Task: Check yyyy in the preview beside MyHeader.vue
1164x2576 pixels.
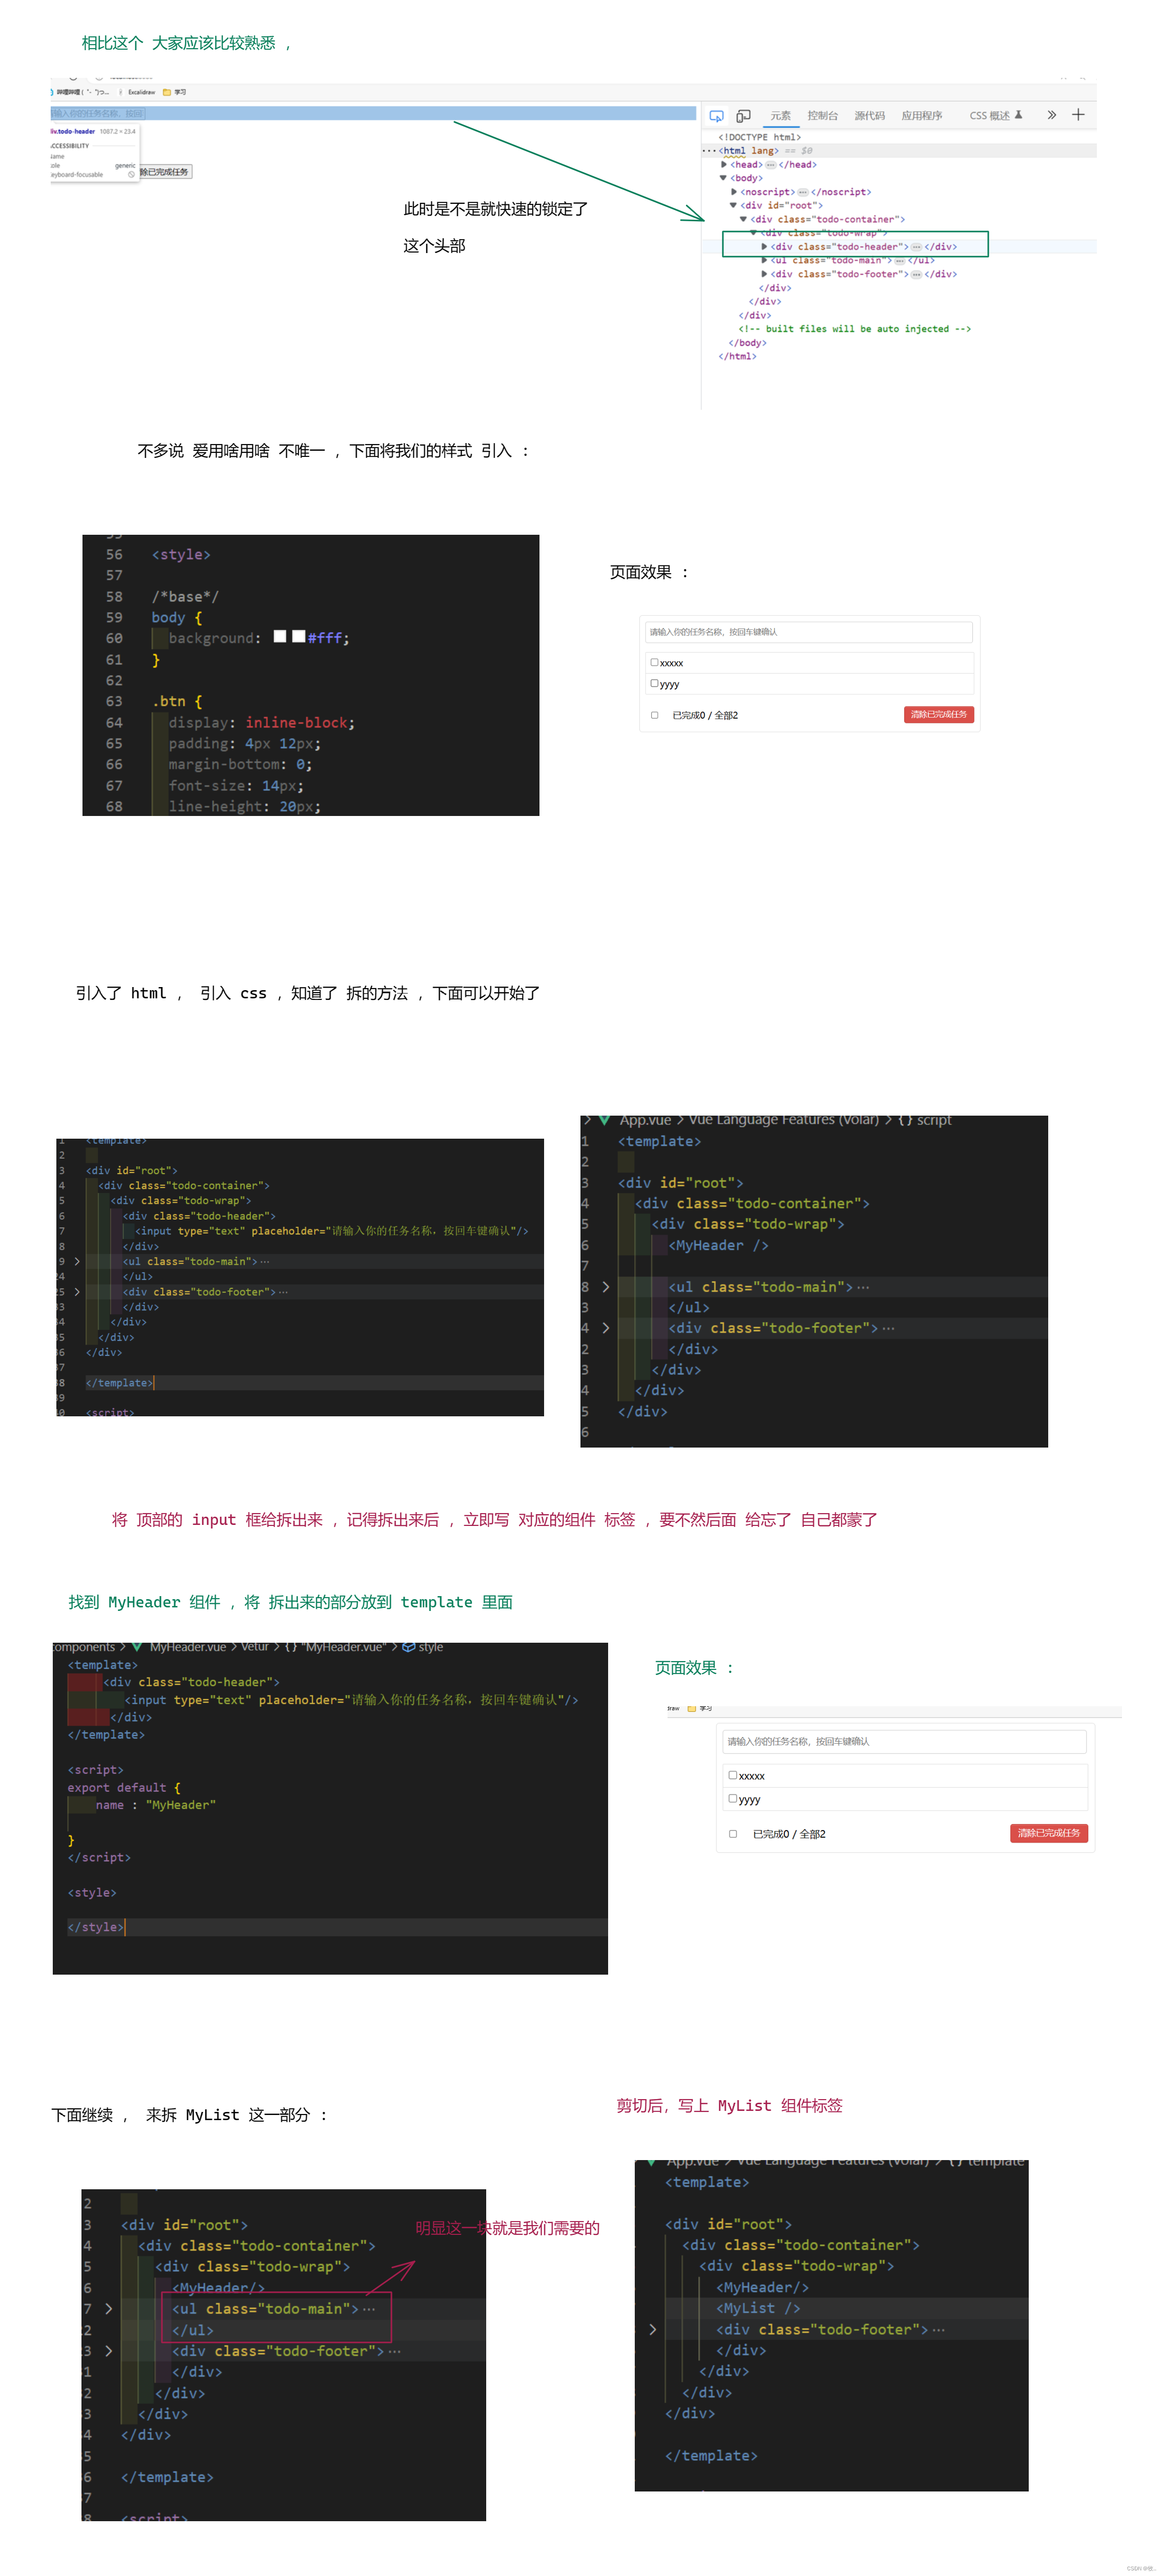Action: pos(733,1799)
